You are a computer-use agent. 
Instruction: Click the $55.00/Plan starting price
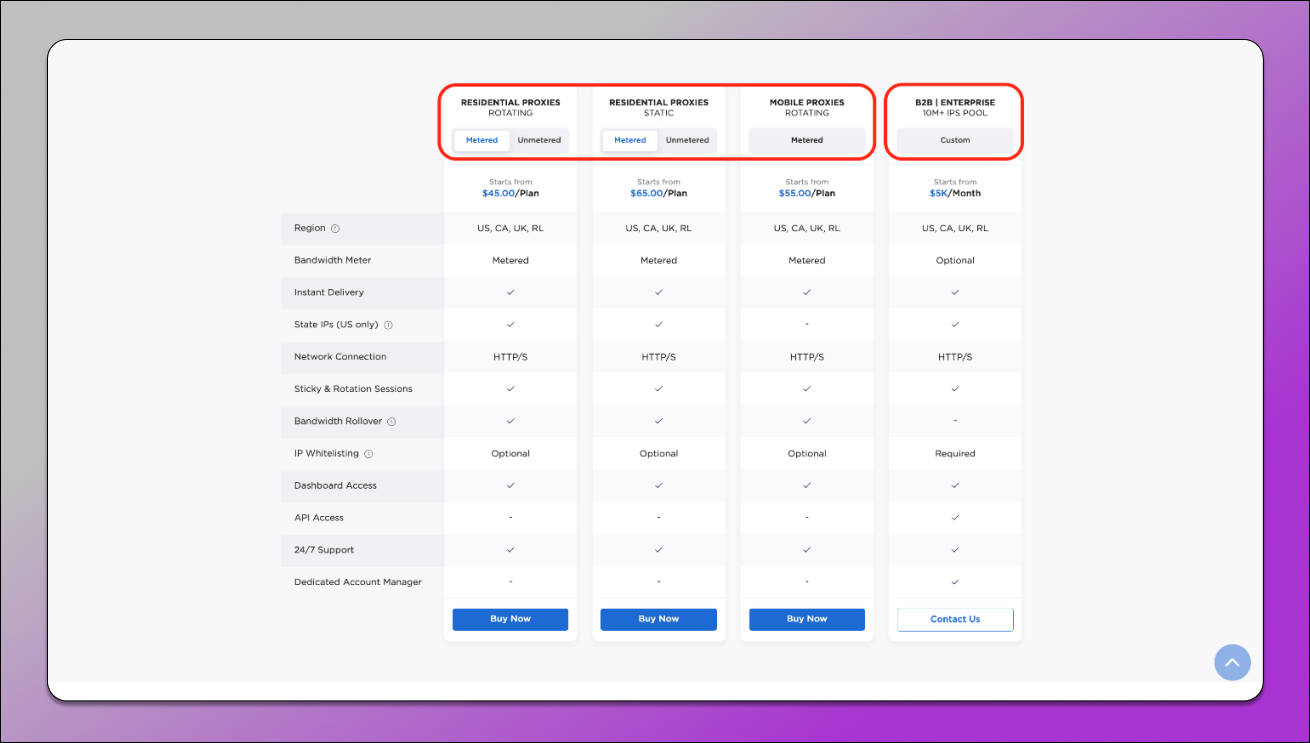pyautogui.click(x=807, y=193)
